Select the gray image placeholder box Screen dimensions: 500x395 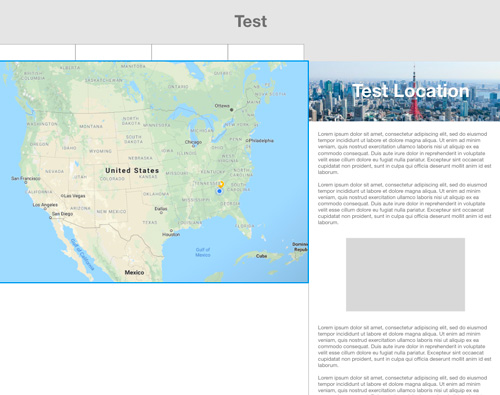405,275
